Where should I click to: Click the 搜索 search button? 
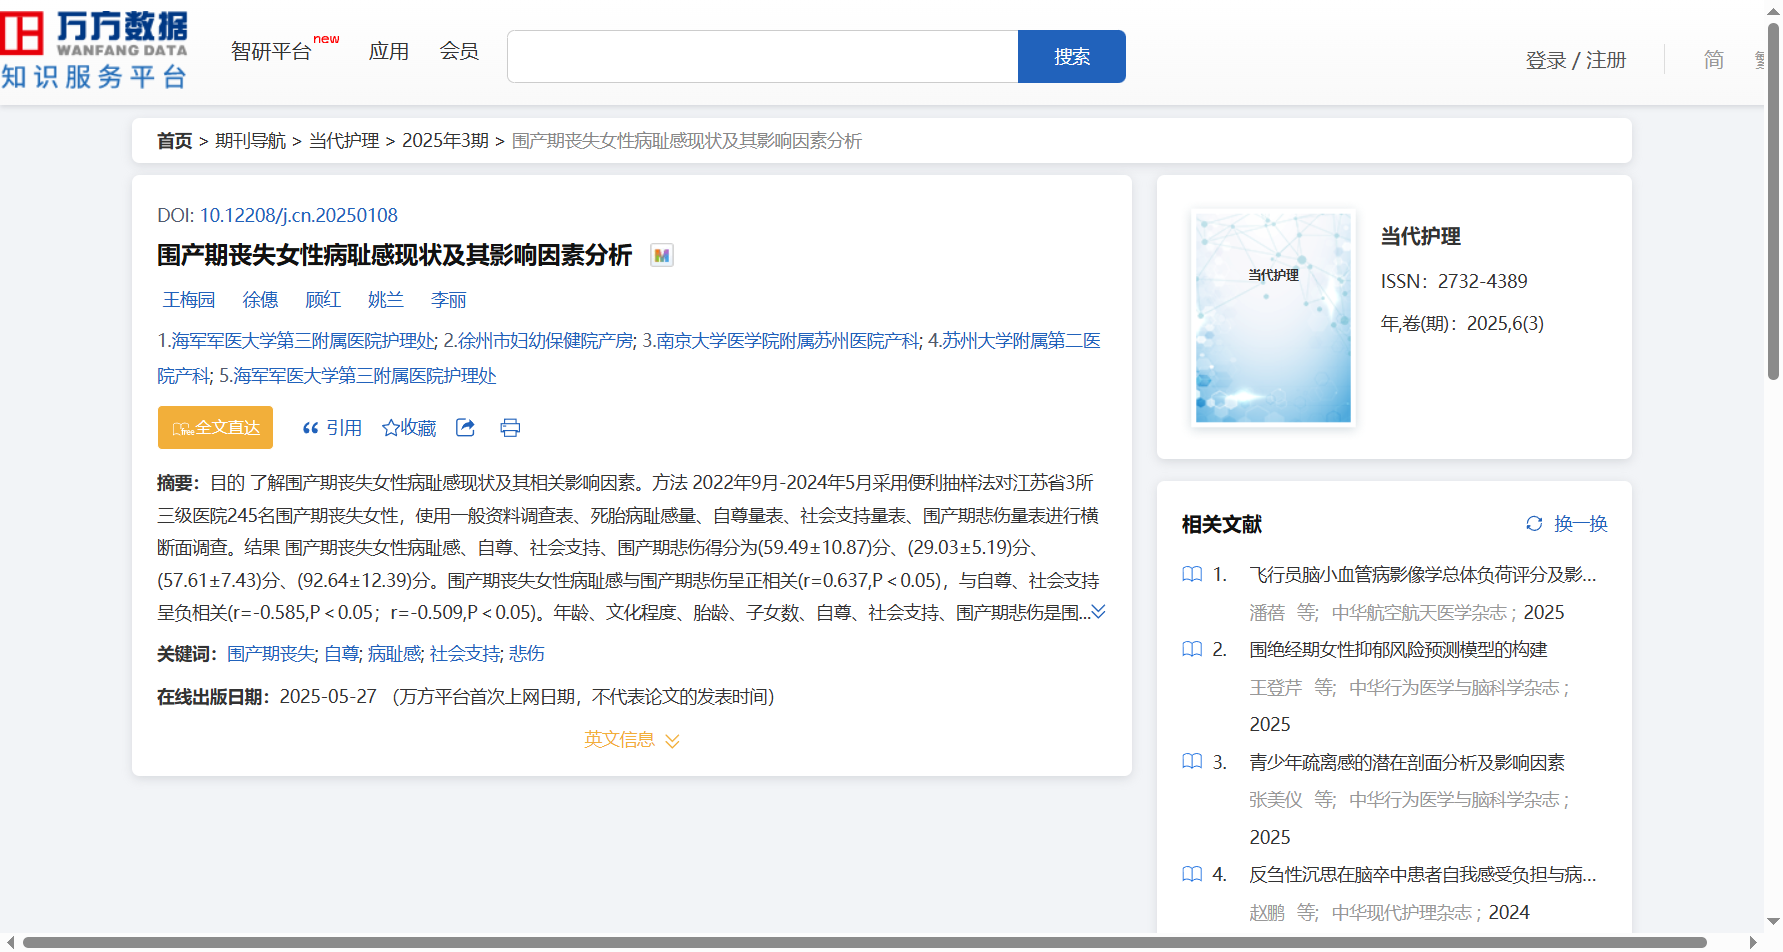tap(1072, 57)
